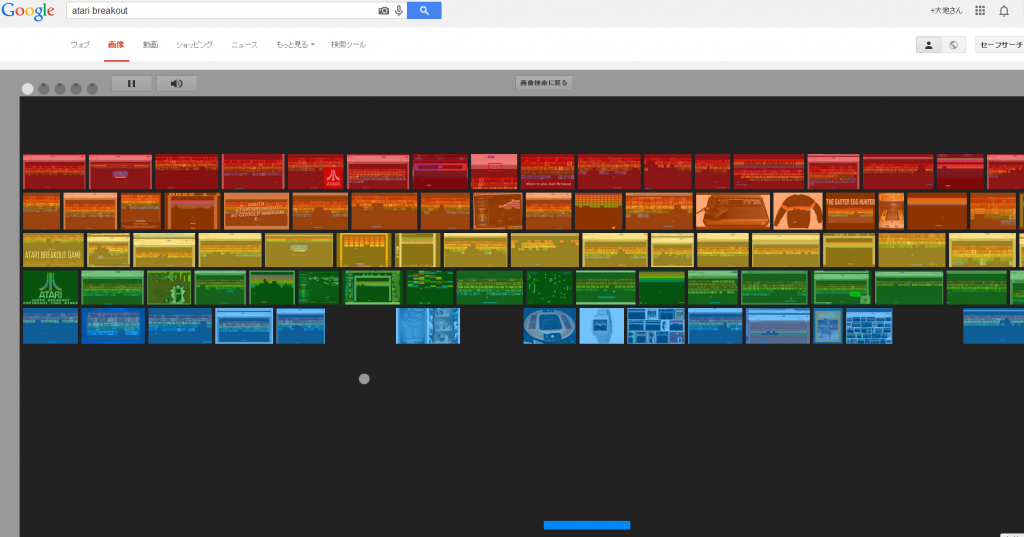Click 画像検索に戻る button
The height and width of the screenshot is (537, 1024).
pos(543,83)
